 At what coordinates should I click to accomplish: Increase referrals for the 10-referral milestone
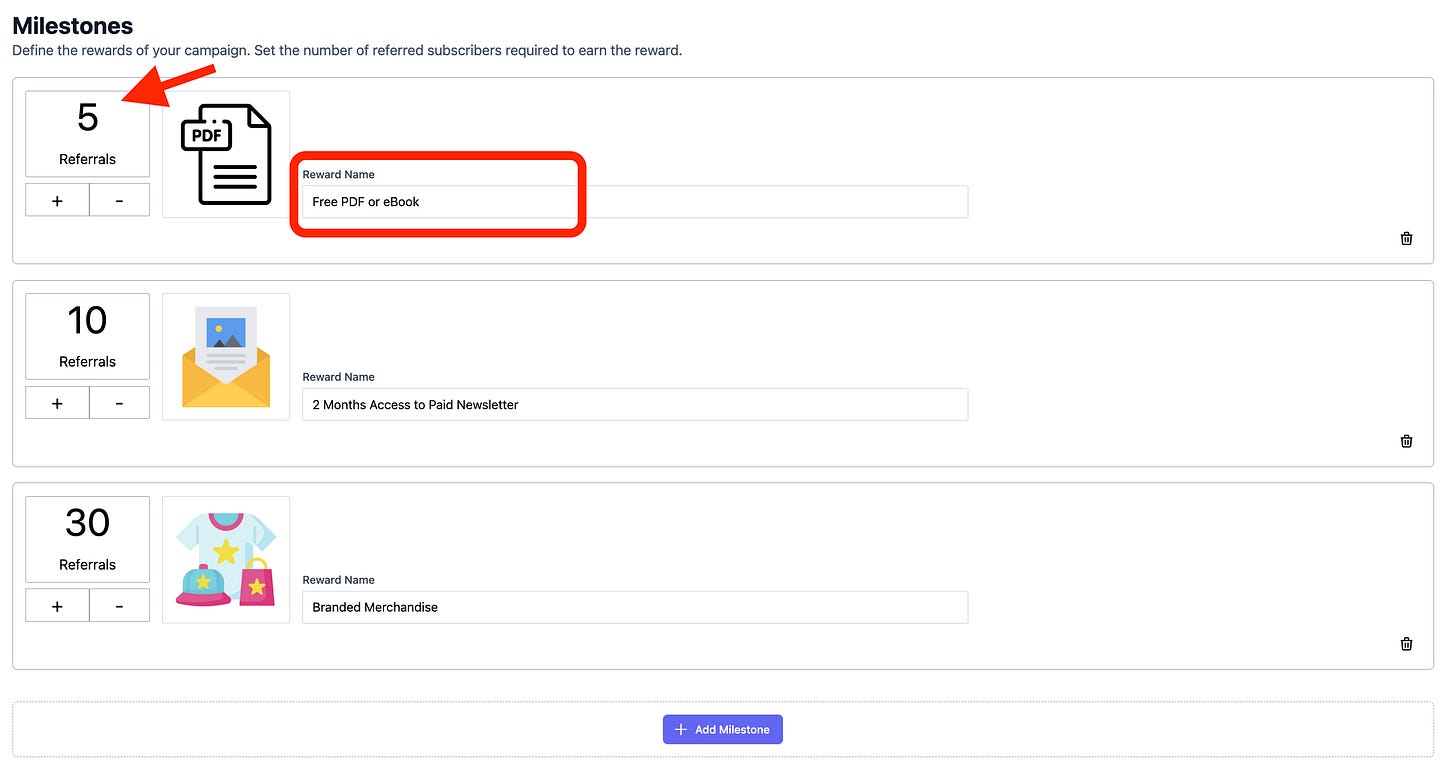57,403
